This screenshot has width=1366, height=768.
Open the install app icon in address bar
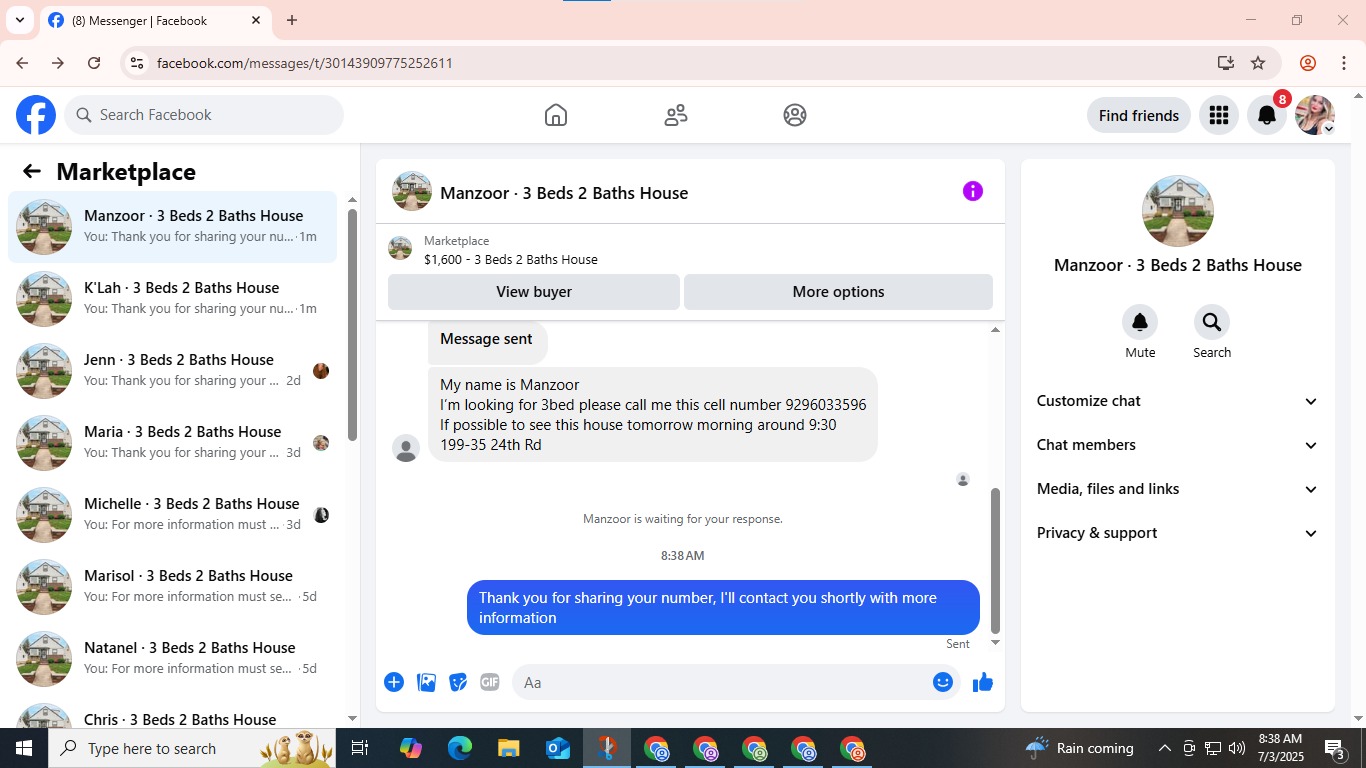coord(1226,63)
